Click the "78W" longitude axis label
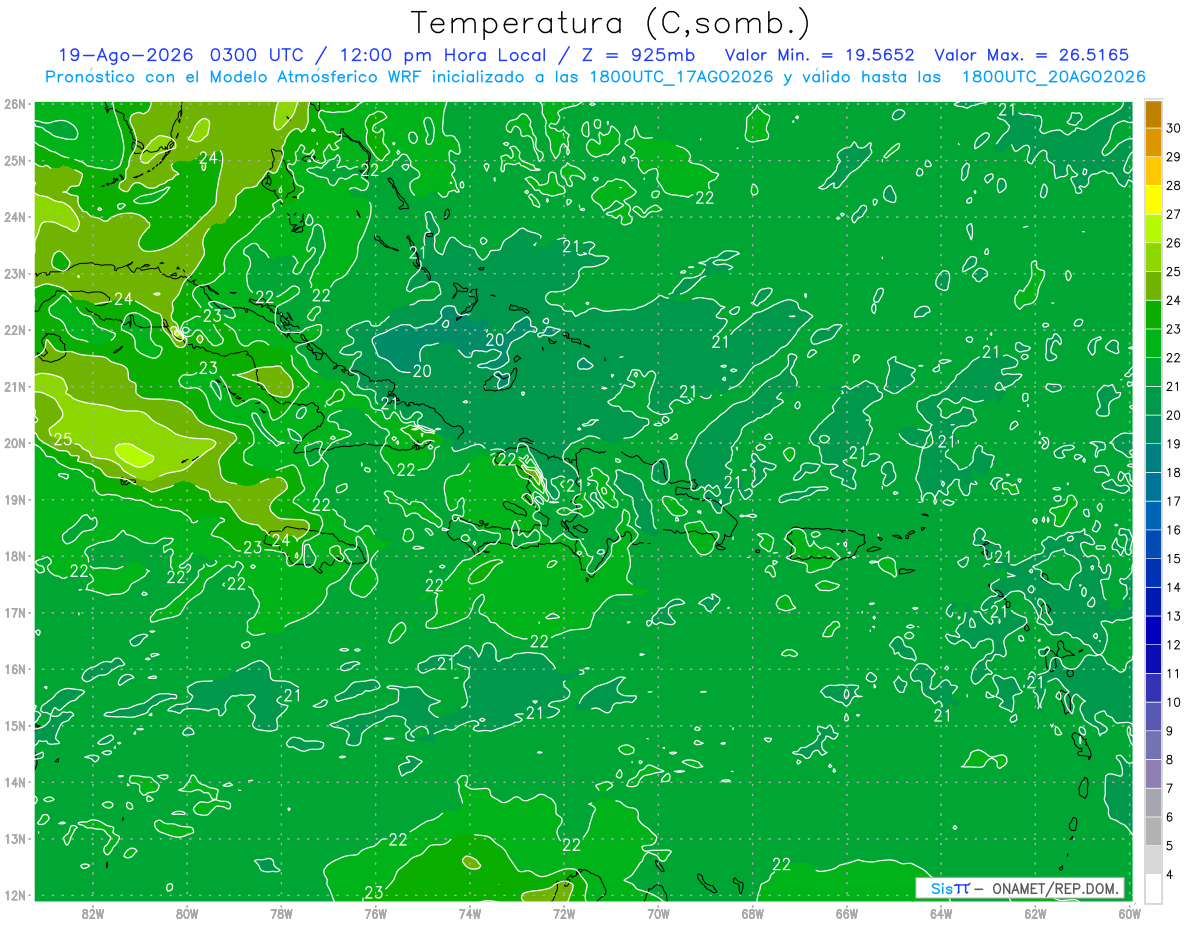The image size is (1200, 927). coord(281,913)
